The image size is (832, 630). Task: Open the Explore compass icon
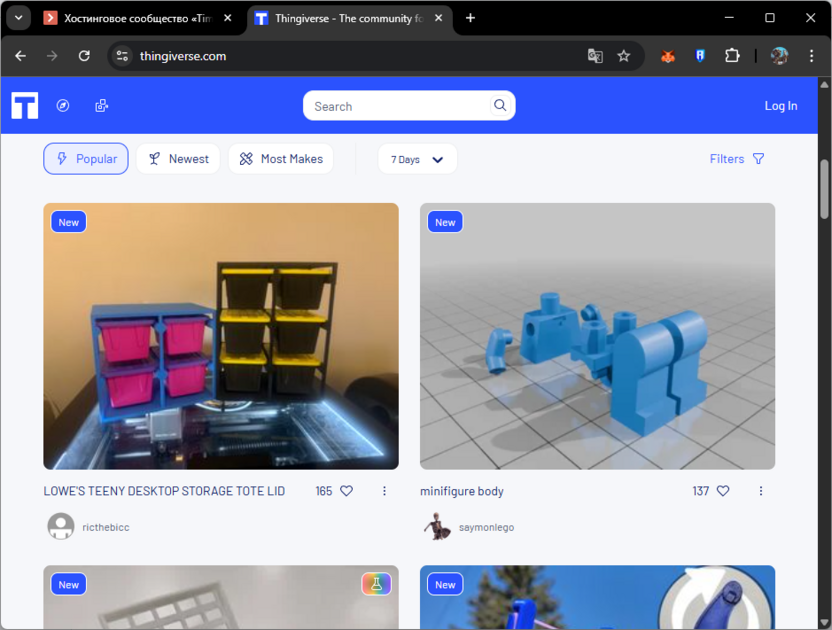(x=63, y=106)
